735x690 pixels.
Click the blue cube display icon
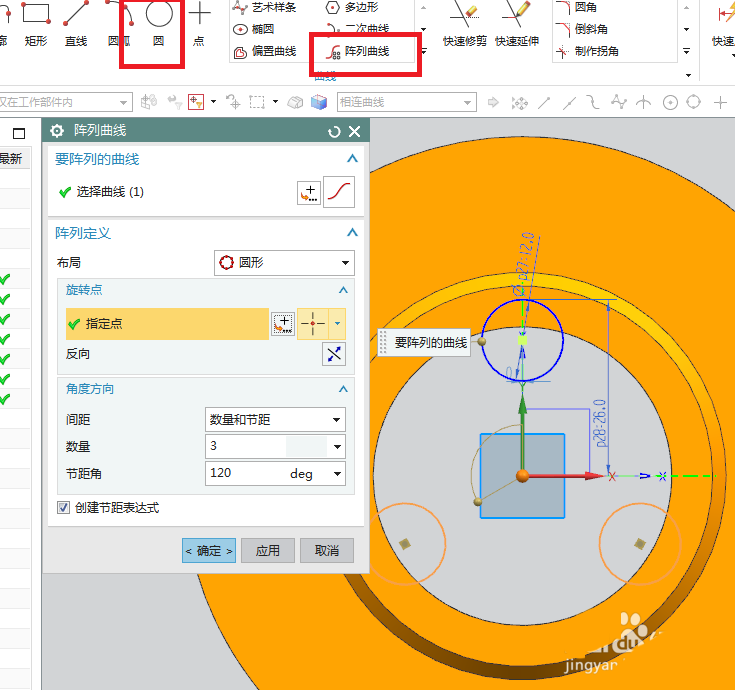319,102
